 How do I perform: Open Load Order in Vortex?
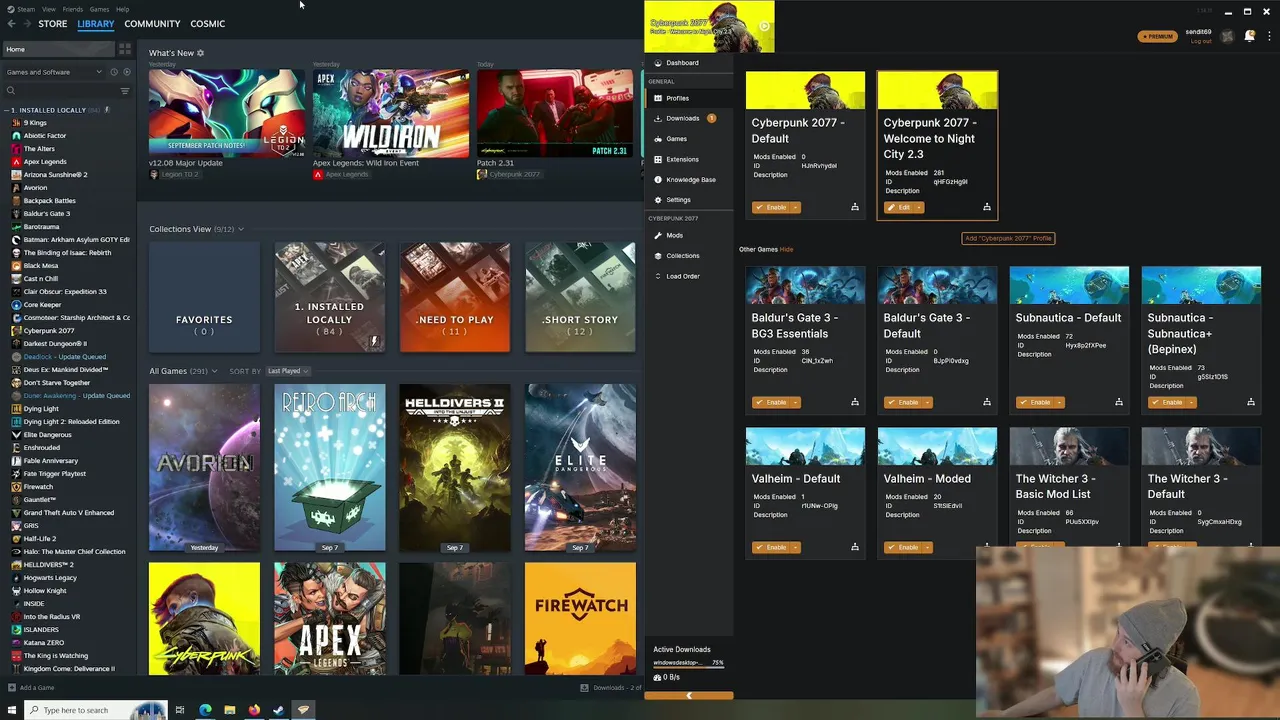pyautogui.click(x=689, y=276)
